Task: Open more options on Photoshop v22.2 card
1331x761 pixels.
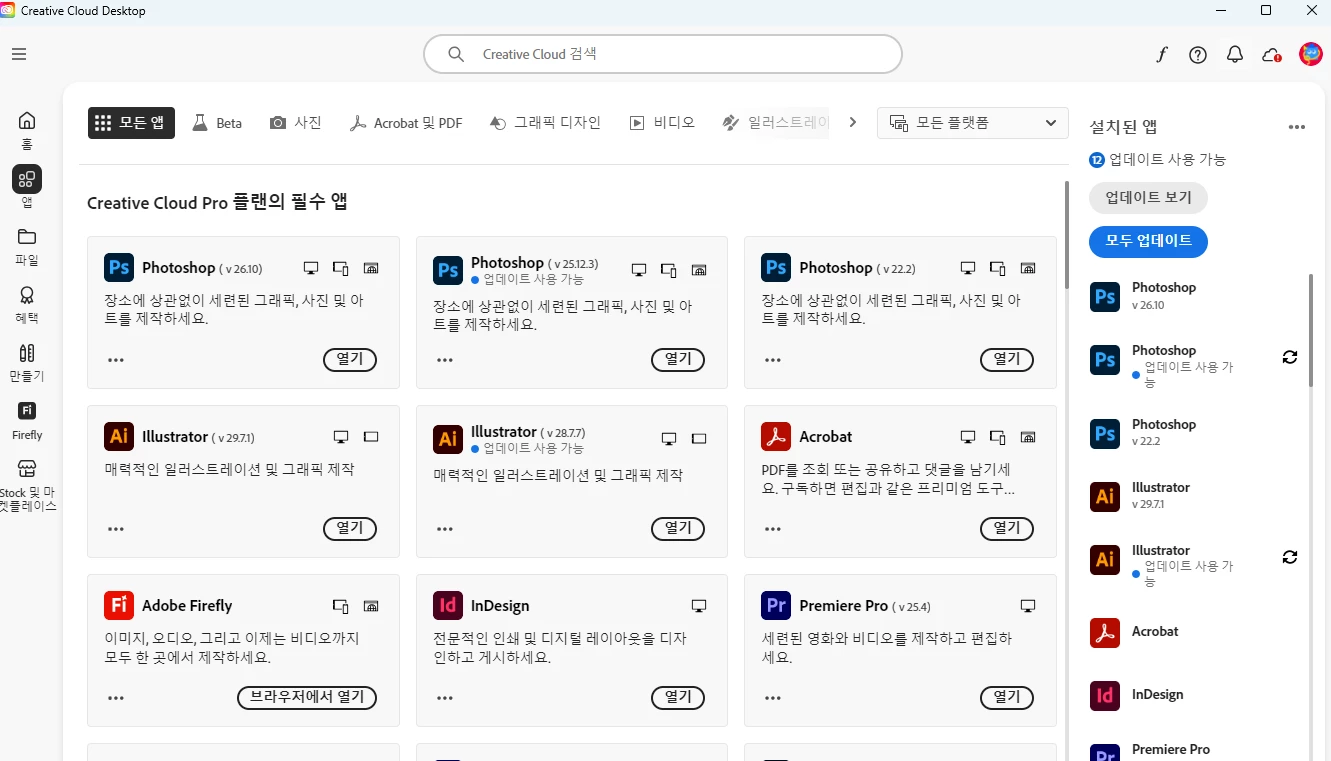Action: click(x=773, y=360)
